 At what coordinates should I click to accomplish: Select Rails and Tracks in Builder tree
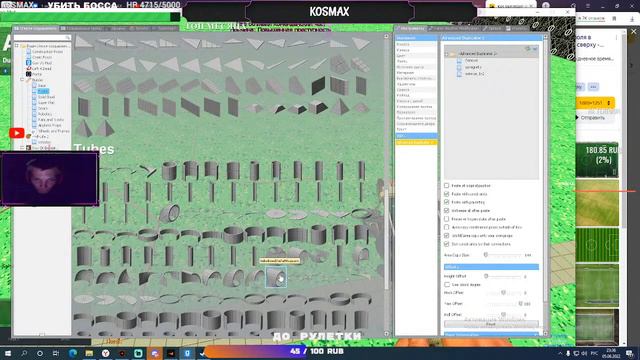click(x=51, y=120)
